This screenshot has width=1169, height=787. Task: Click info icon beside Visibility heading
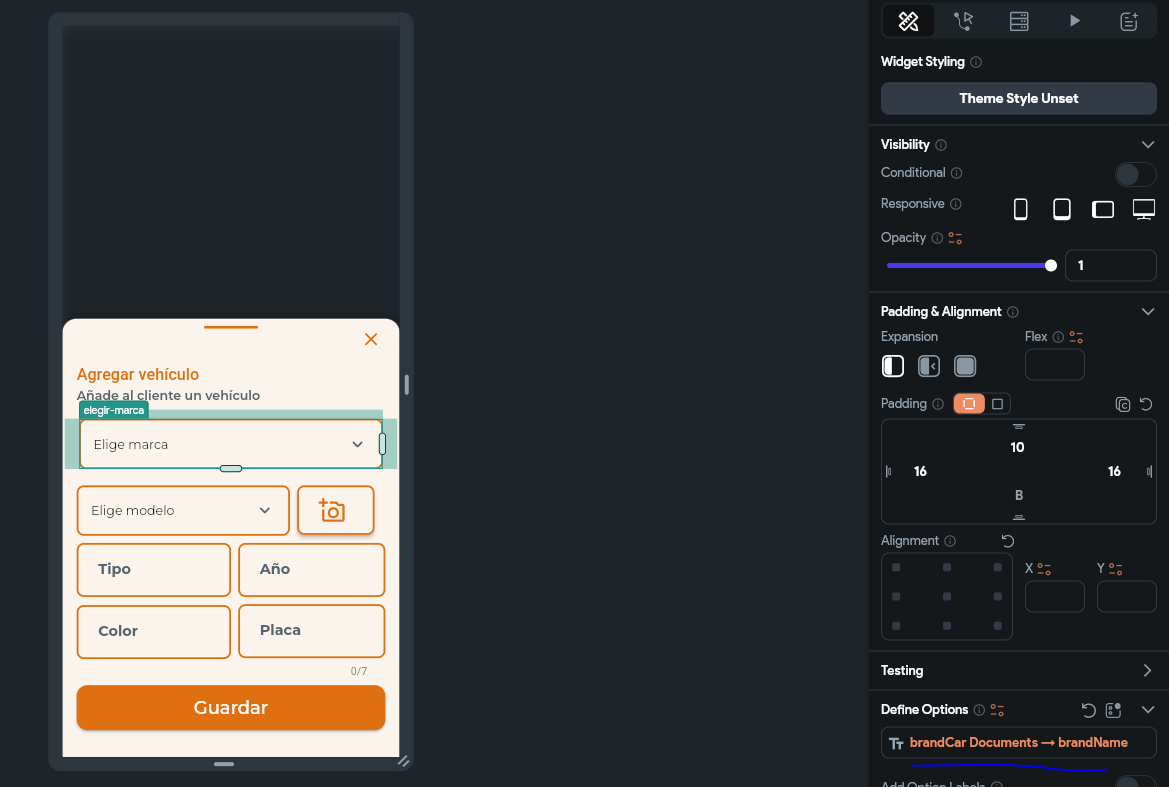[x=941, y=145]
